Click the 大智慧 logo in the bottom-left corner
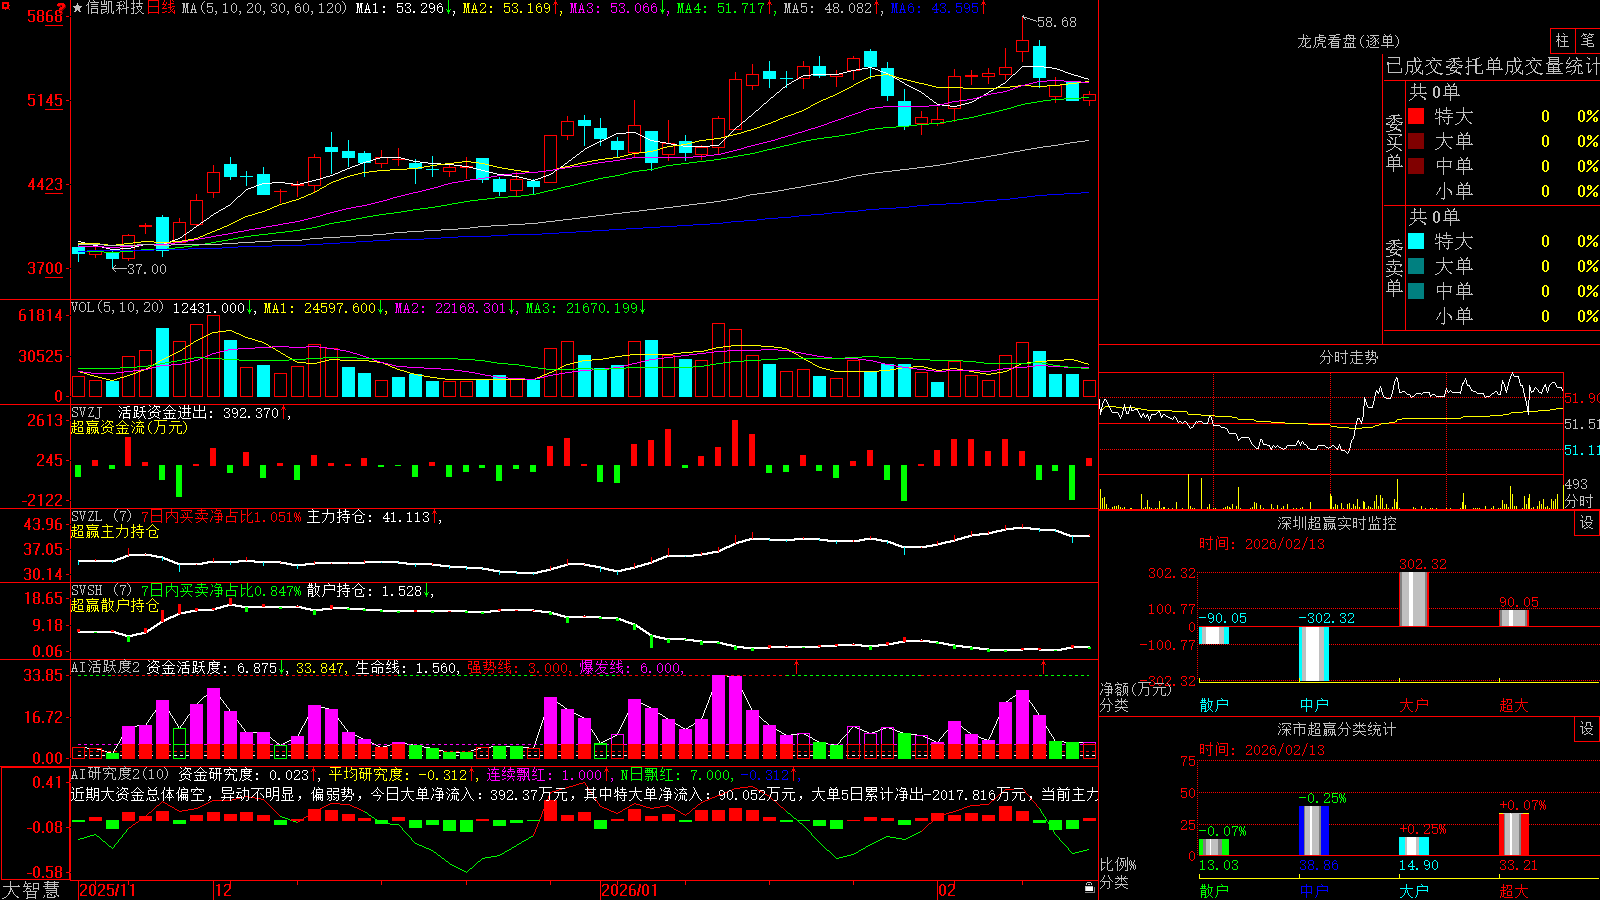 pos(31,890)
